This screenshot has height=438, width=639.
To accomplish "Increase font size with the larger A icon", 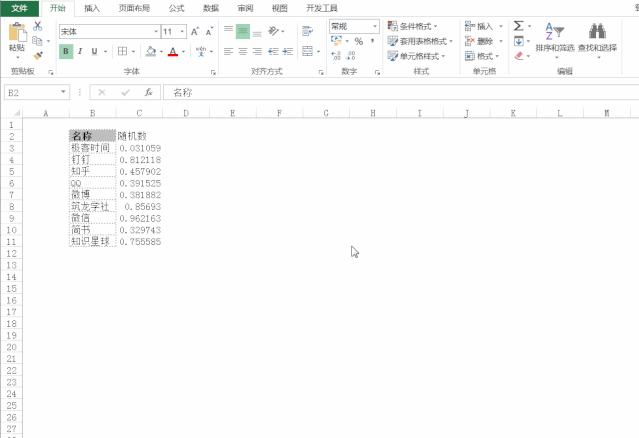I will (x=194, y=32).
